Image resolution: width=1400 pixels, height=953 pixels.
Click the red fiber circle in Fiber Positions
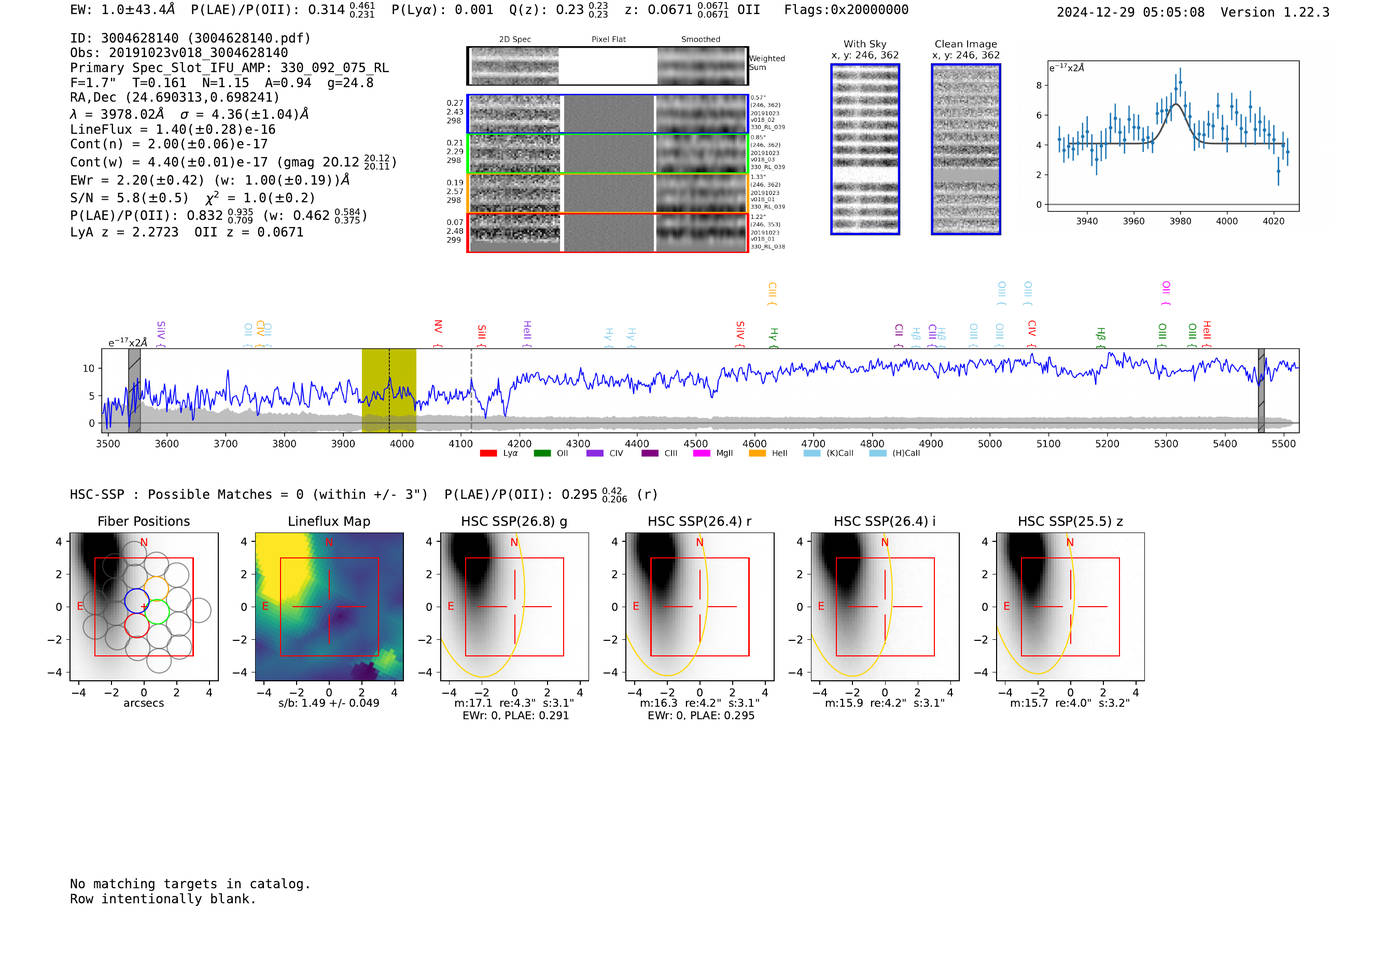137,626
